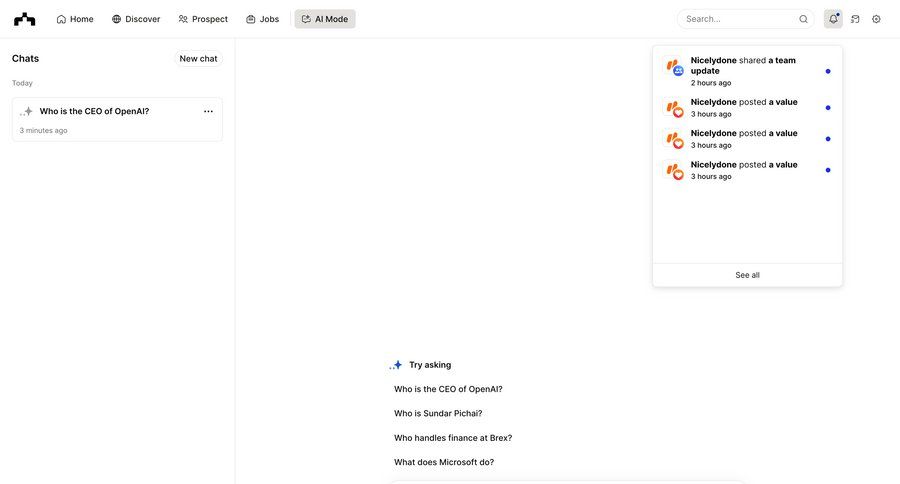
Task: Click the 'Chats' heading
Action: (x=25, y=59)
